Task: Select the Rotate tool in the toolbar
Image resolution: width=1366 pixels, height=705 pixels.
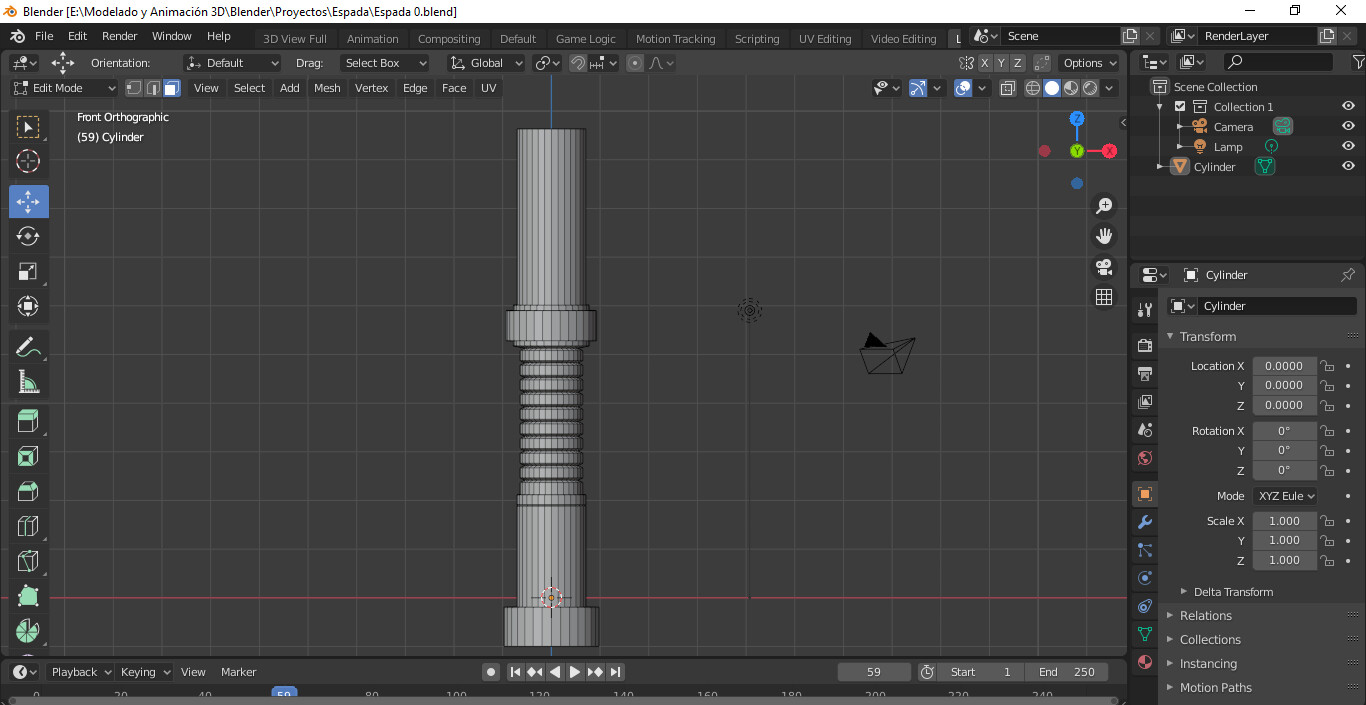Action: (x=28, y=236)
